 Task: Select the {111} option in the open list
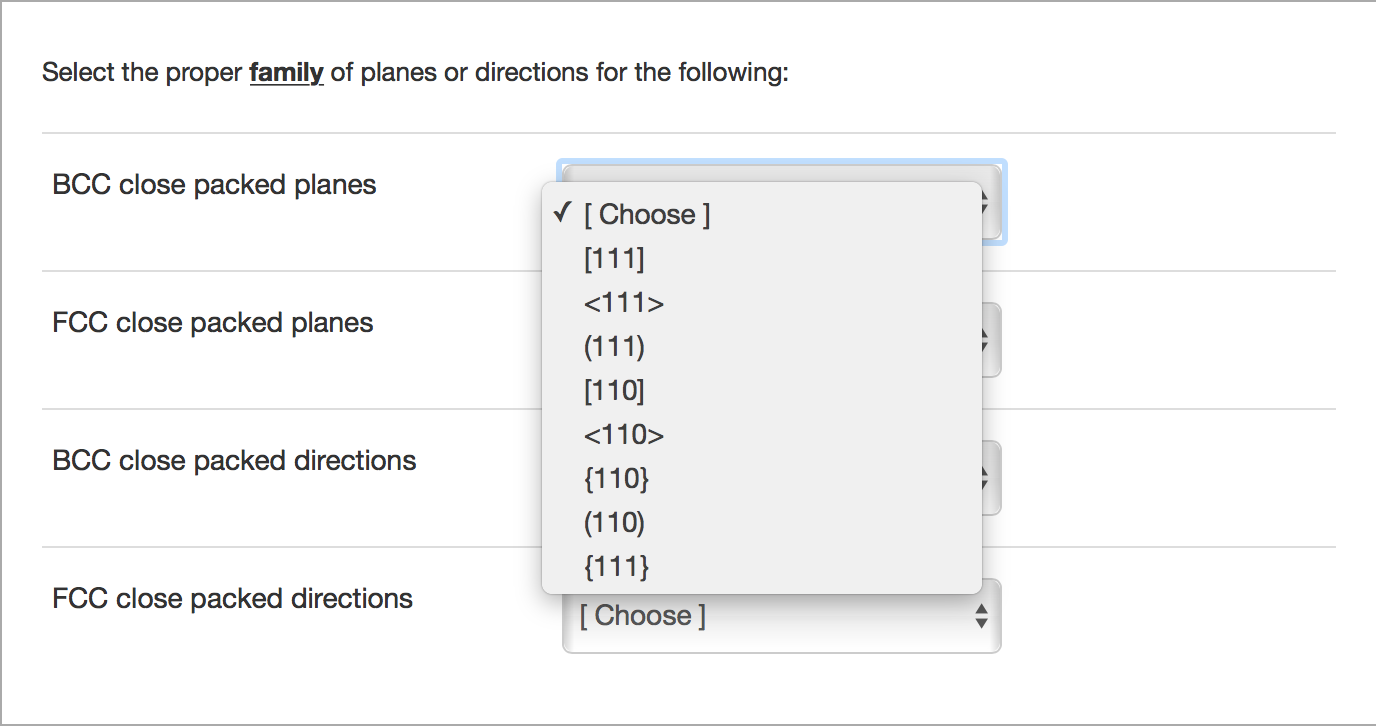[614, 566]
